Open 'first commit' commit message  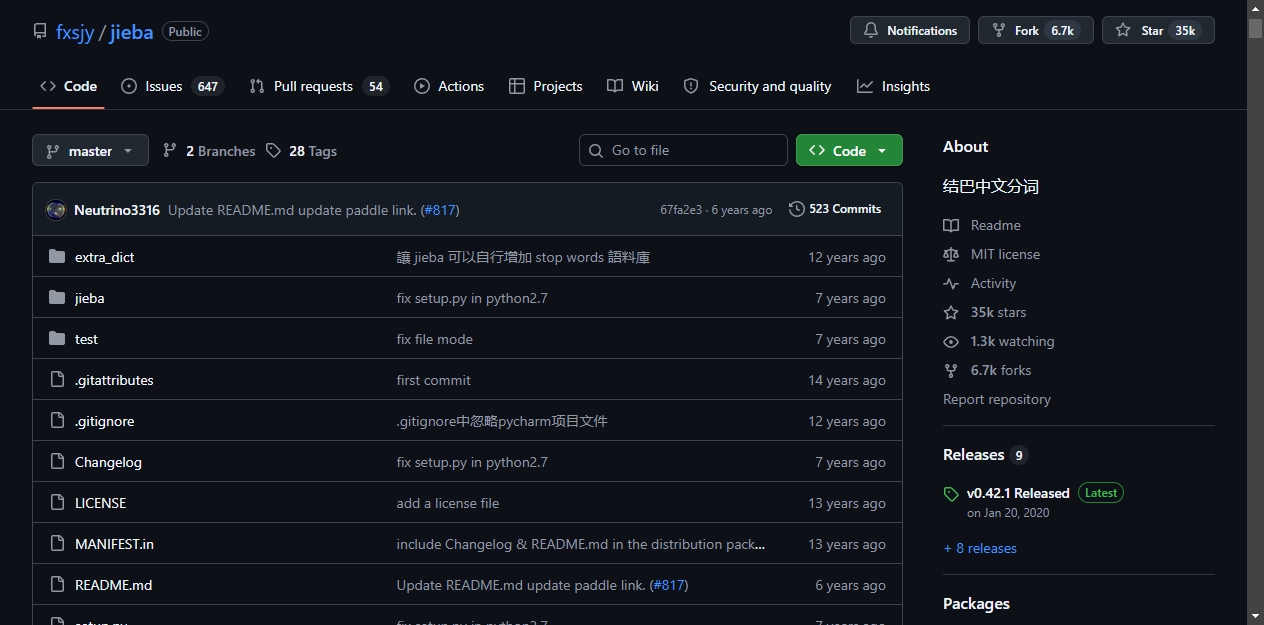(x=433, y=380)
